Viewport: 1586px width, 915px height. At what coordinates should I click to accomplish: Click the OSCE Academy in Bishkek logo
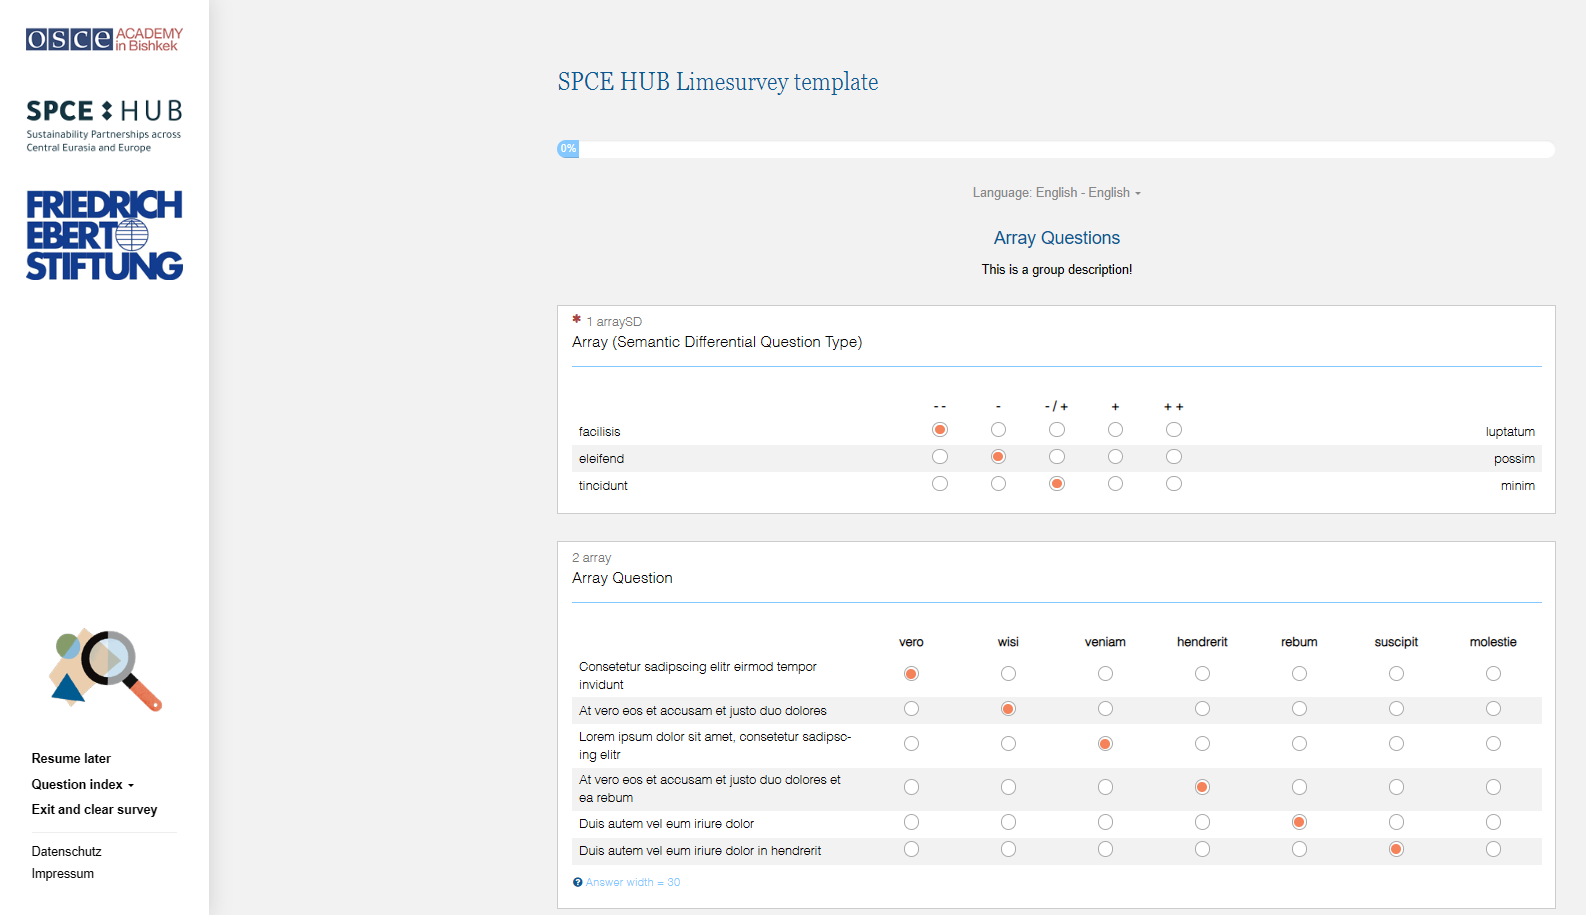pyautogui.click(x=104, y=39)
